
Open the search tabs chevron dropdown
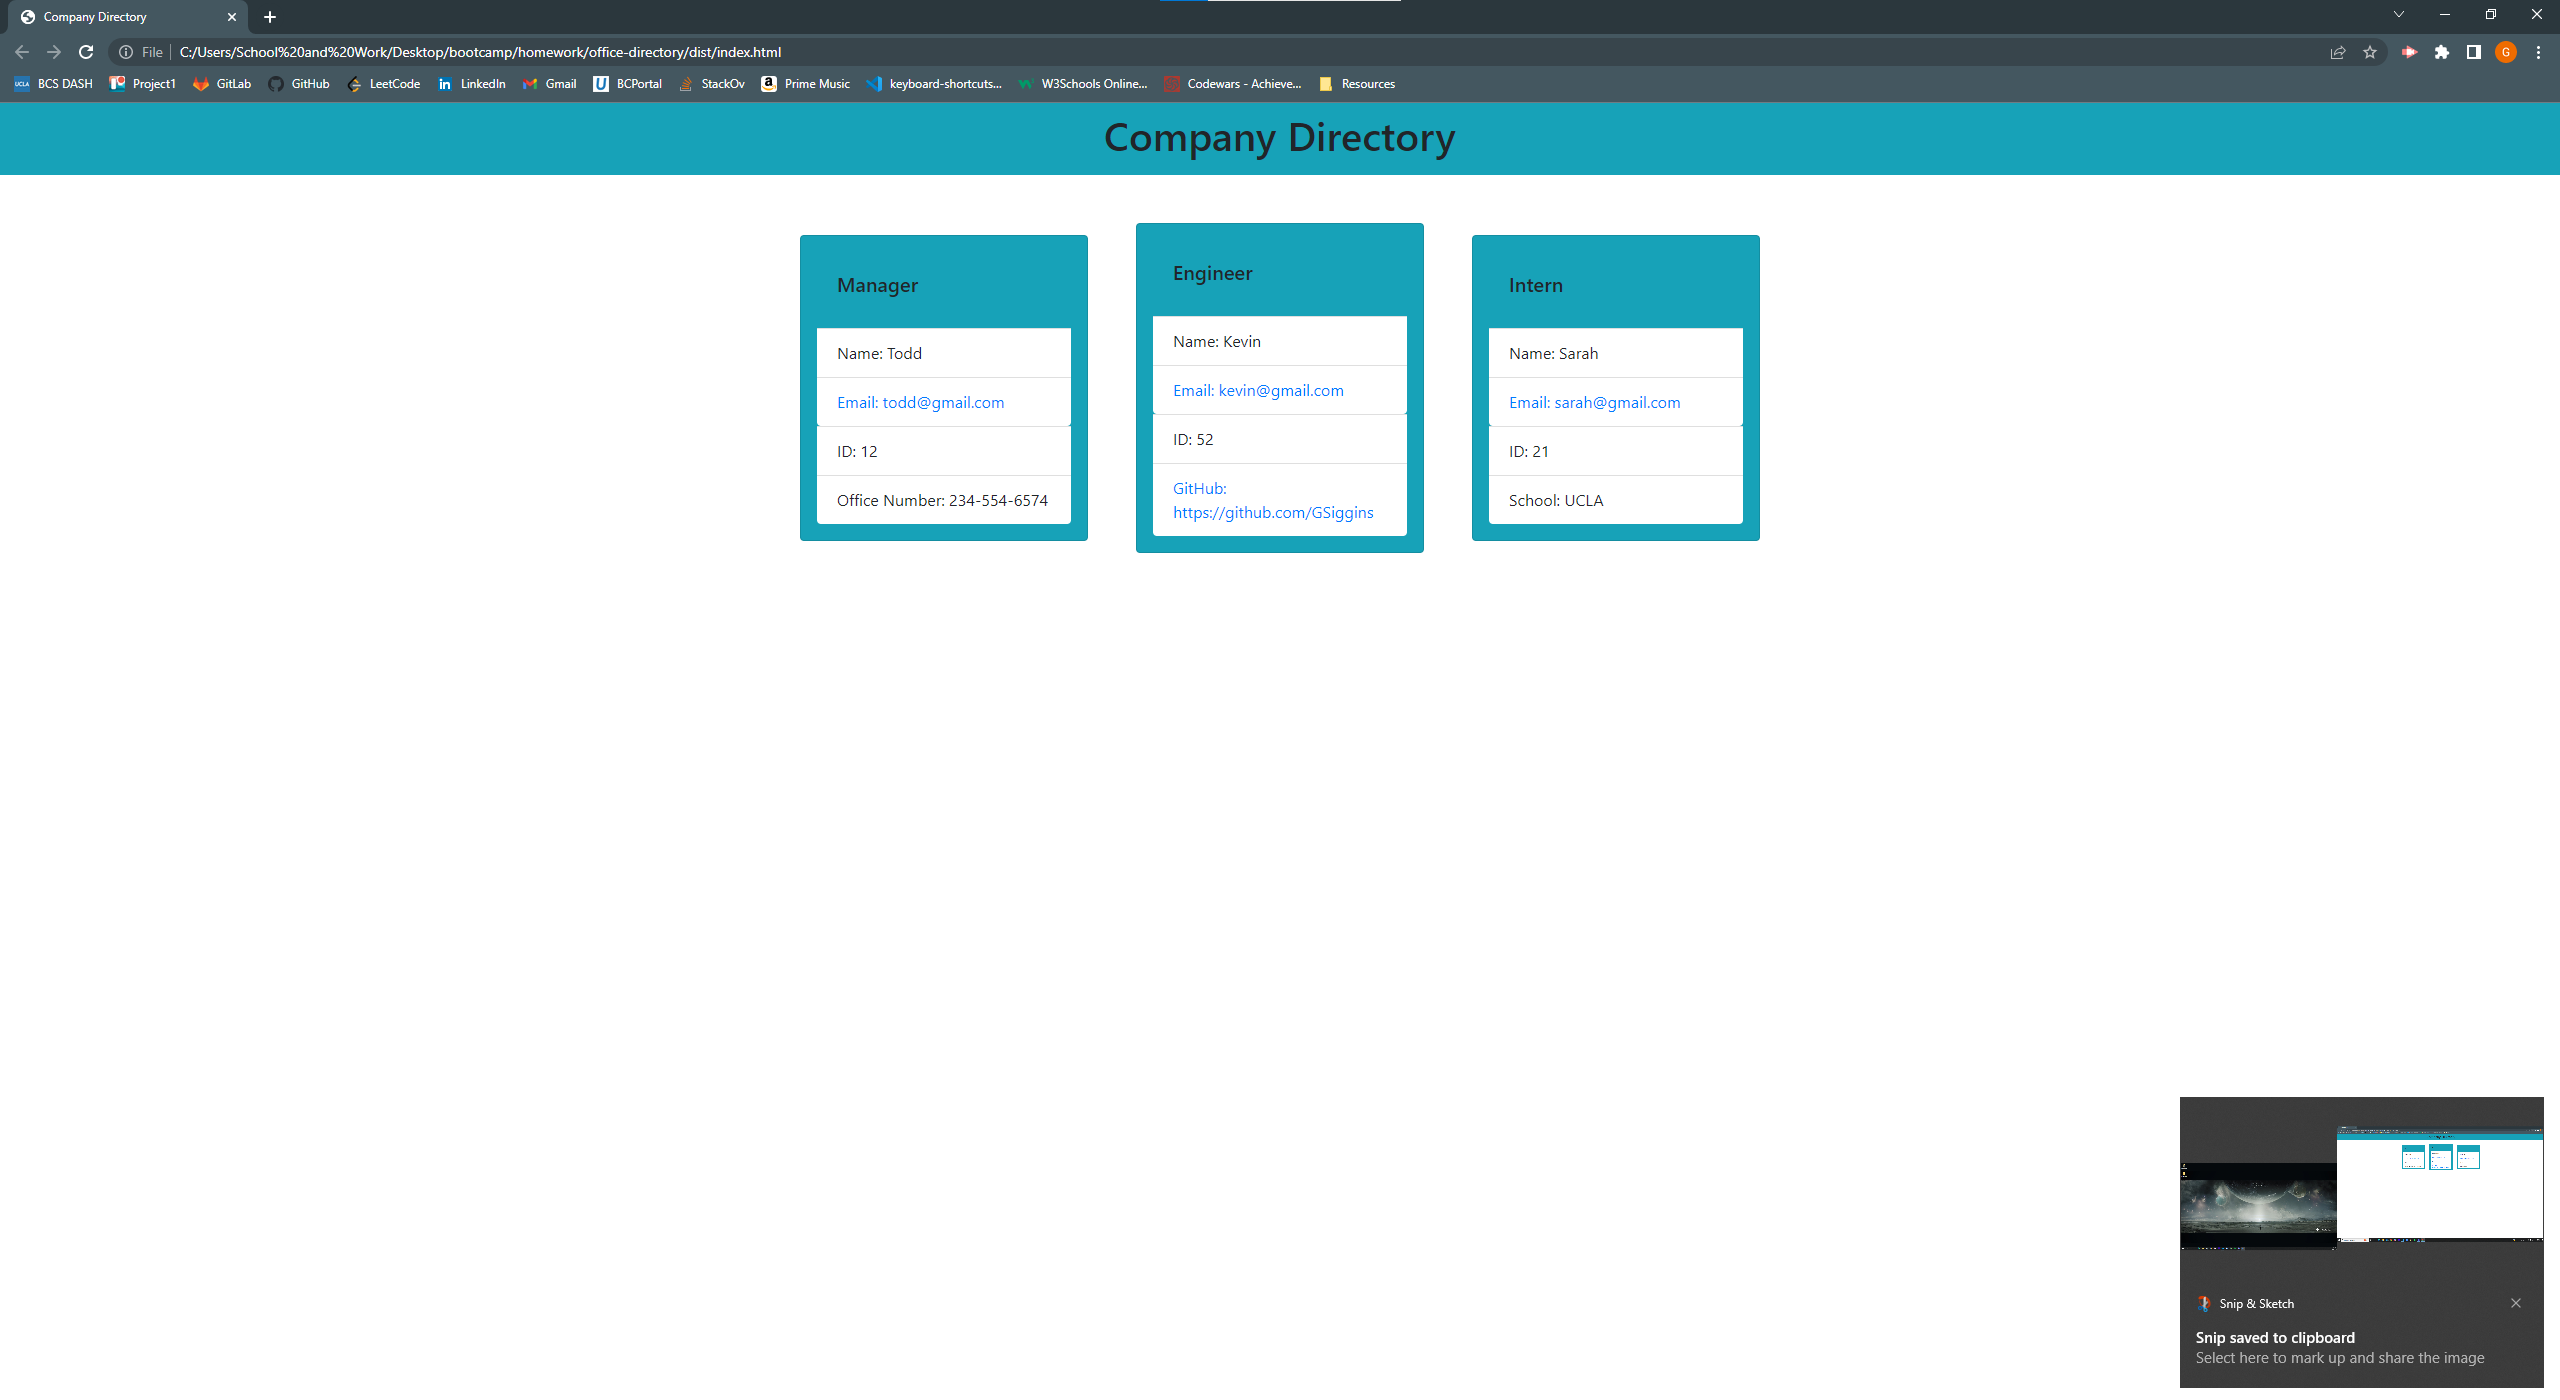click(x=2399, y=14)
